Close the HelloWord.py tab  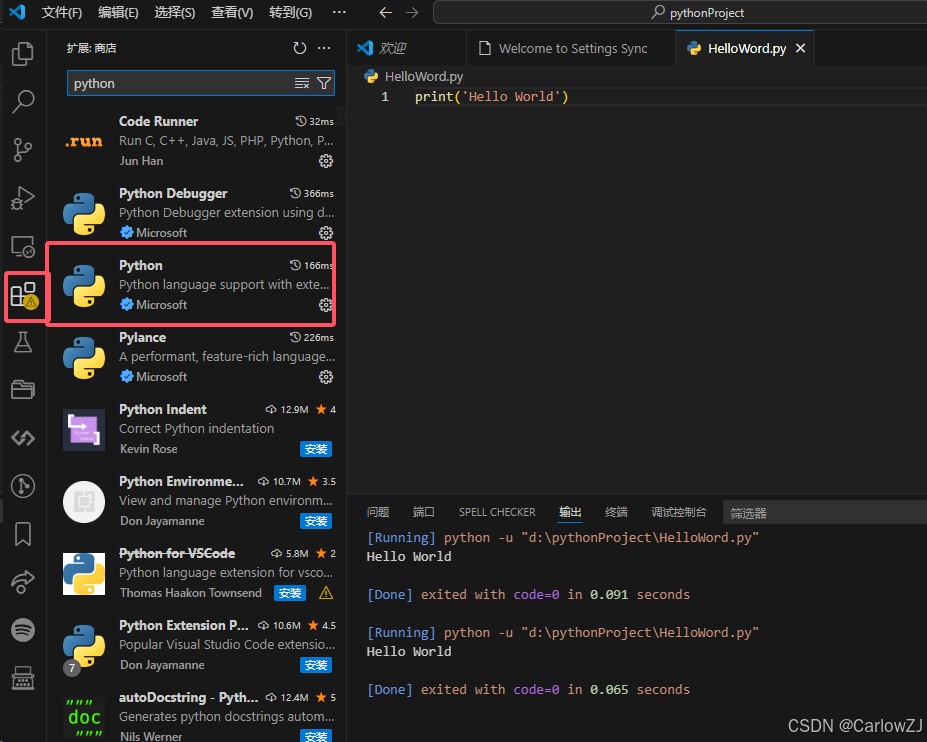click(800, 48)
